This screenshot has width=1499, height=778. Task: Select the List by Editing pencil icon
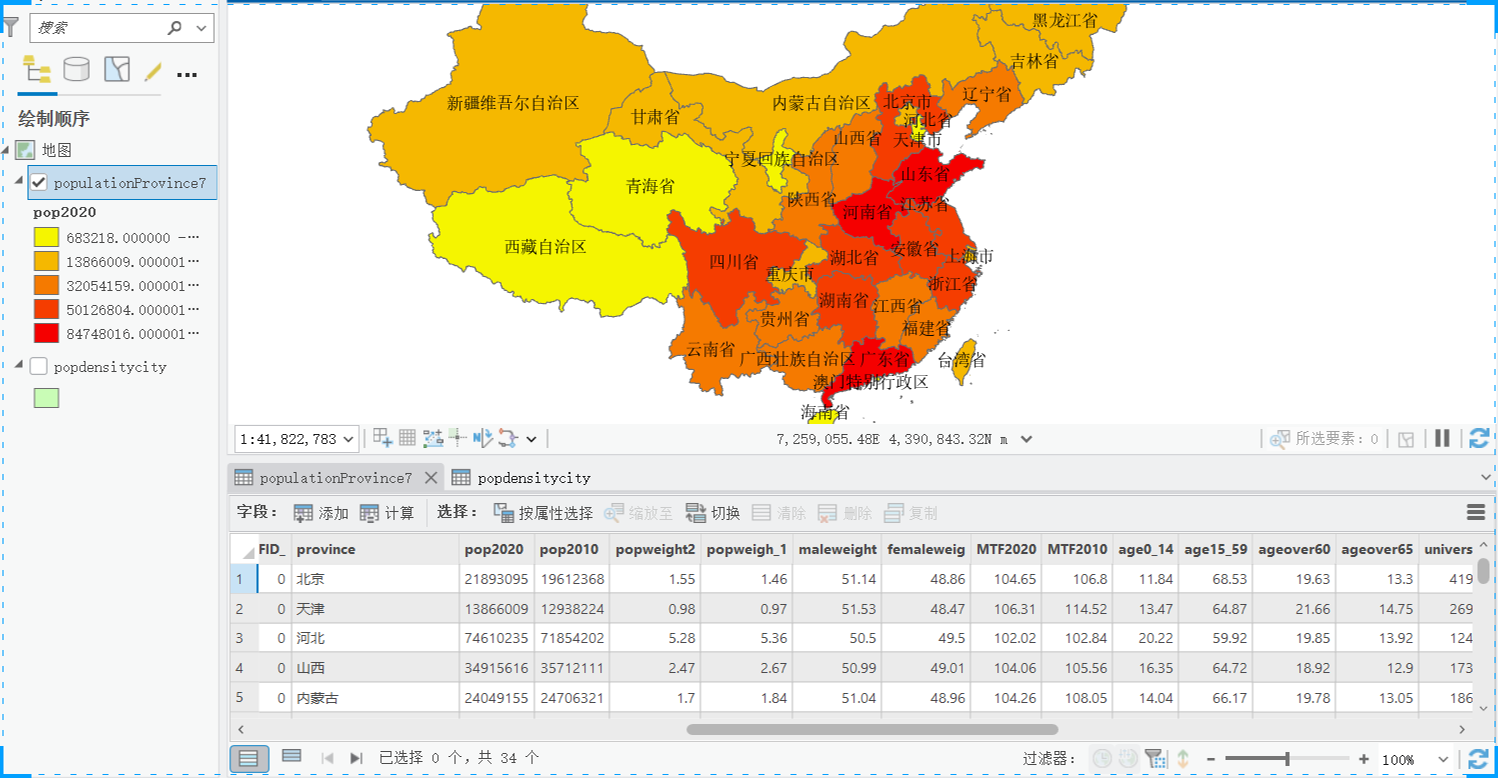click(x=153, y=71)
